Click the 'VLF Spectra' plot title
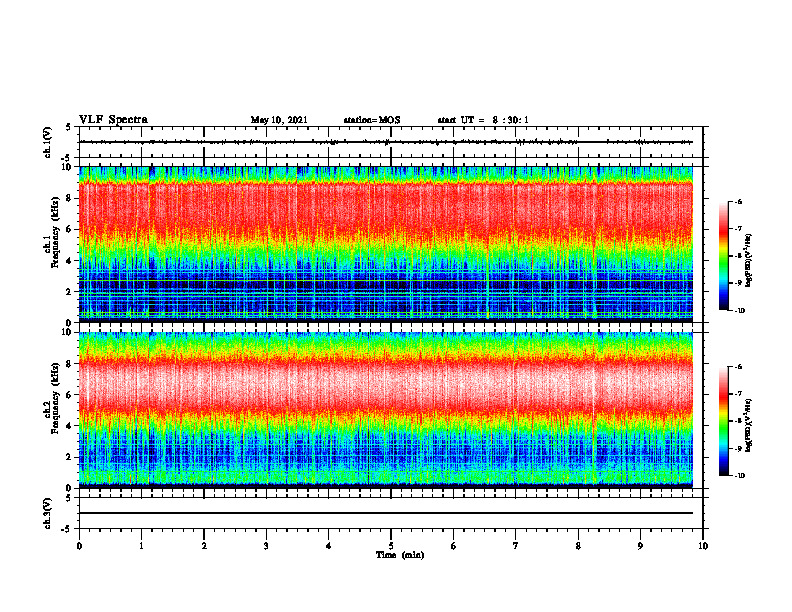The width and height of the screenshot is (792, 612). tap(113, 120)
